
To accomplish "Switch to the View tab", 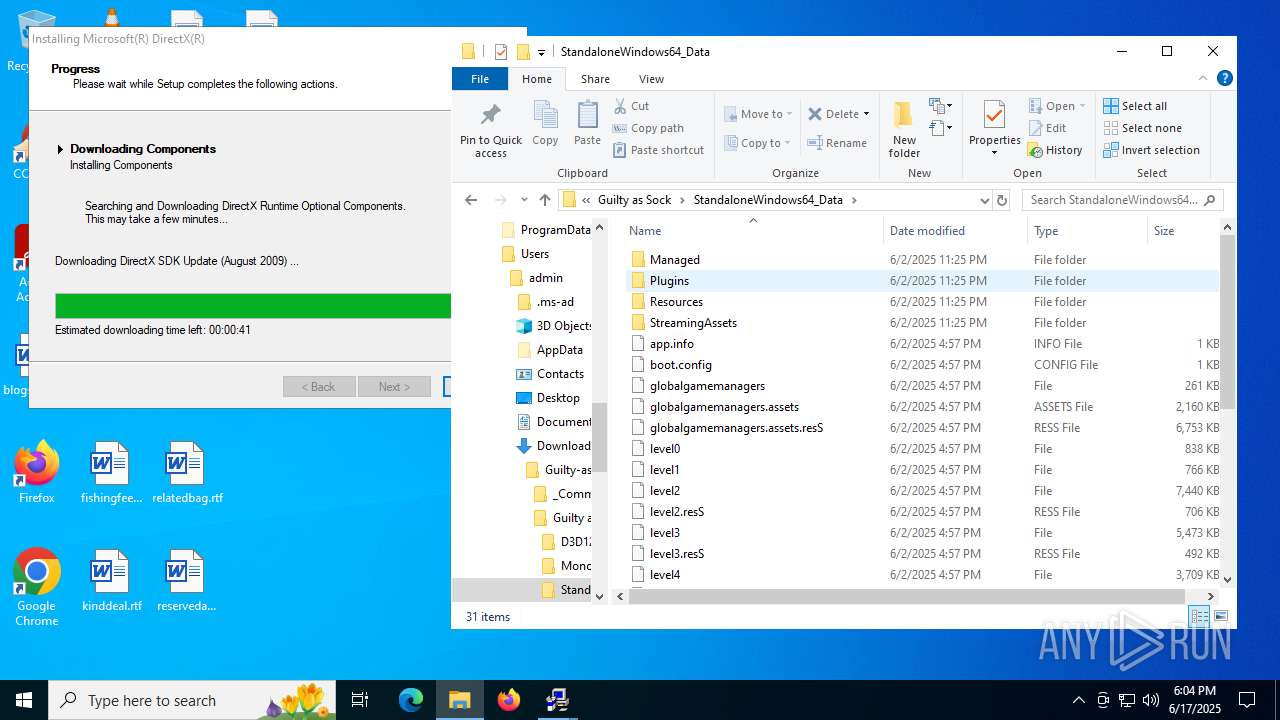I will (x=651, y=79).
